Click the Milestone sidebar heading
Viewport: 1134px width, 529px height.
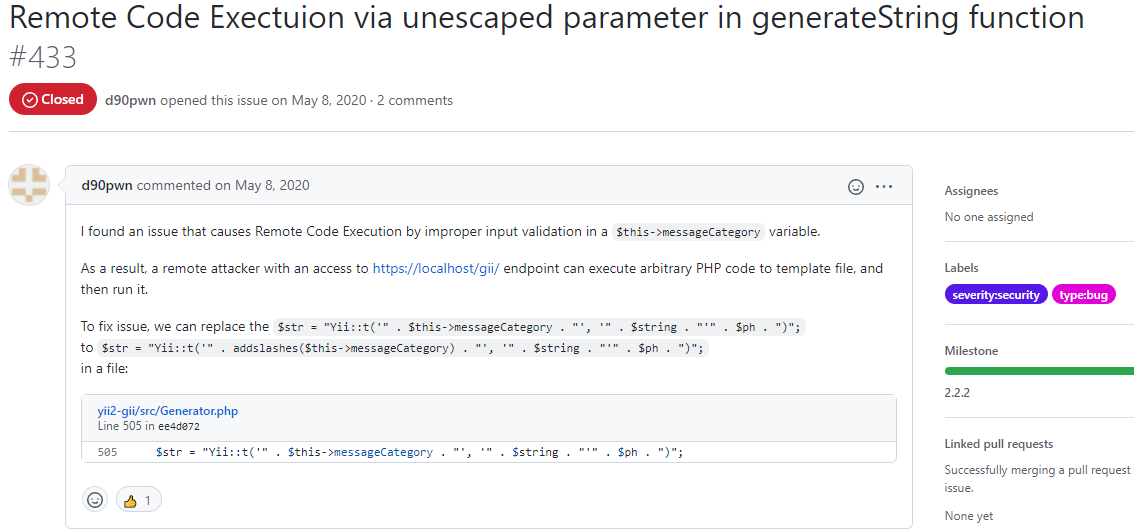[971, 351]
